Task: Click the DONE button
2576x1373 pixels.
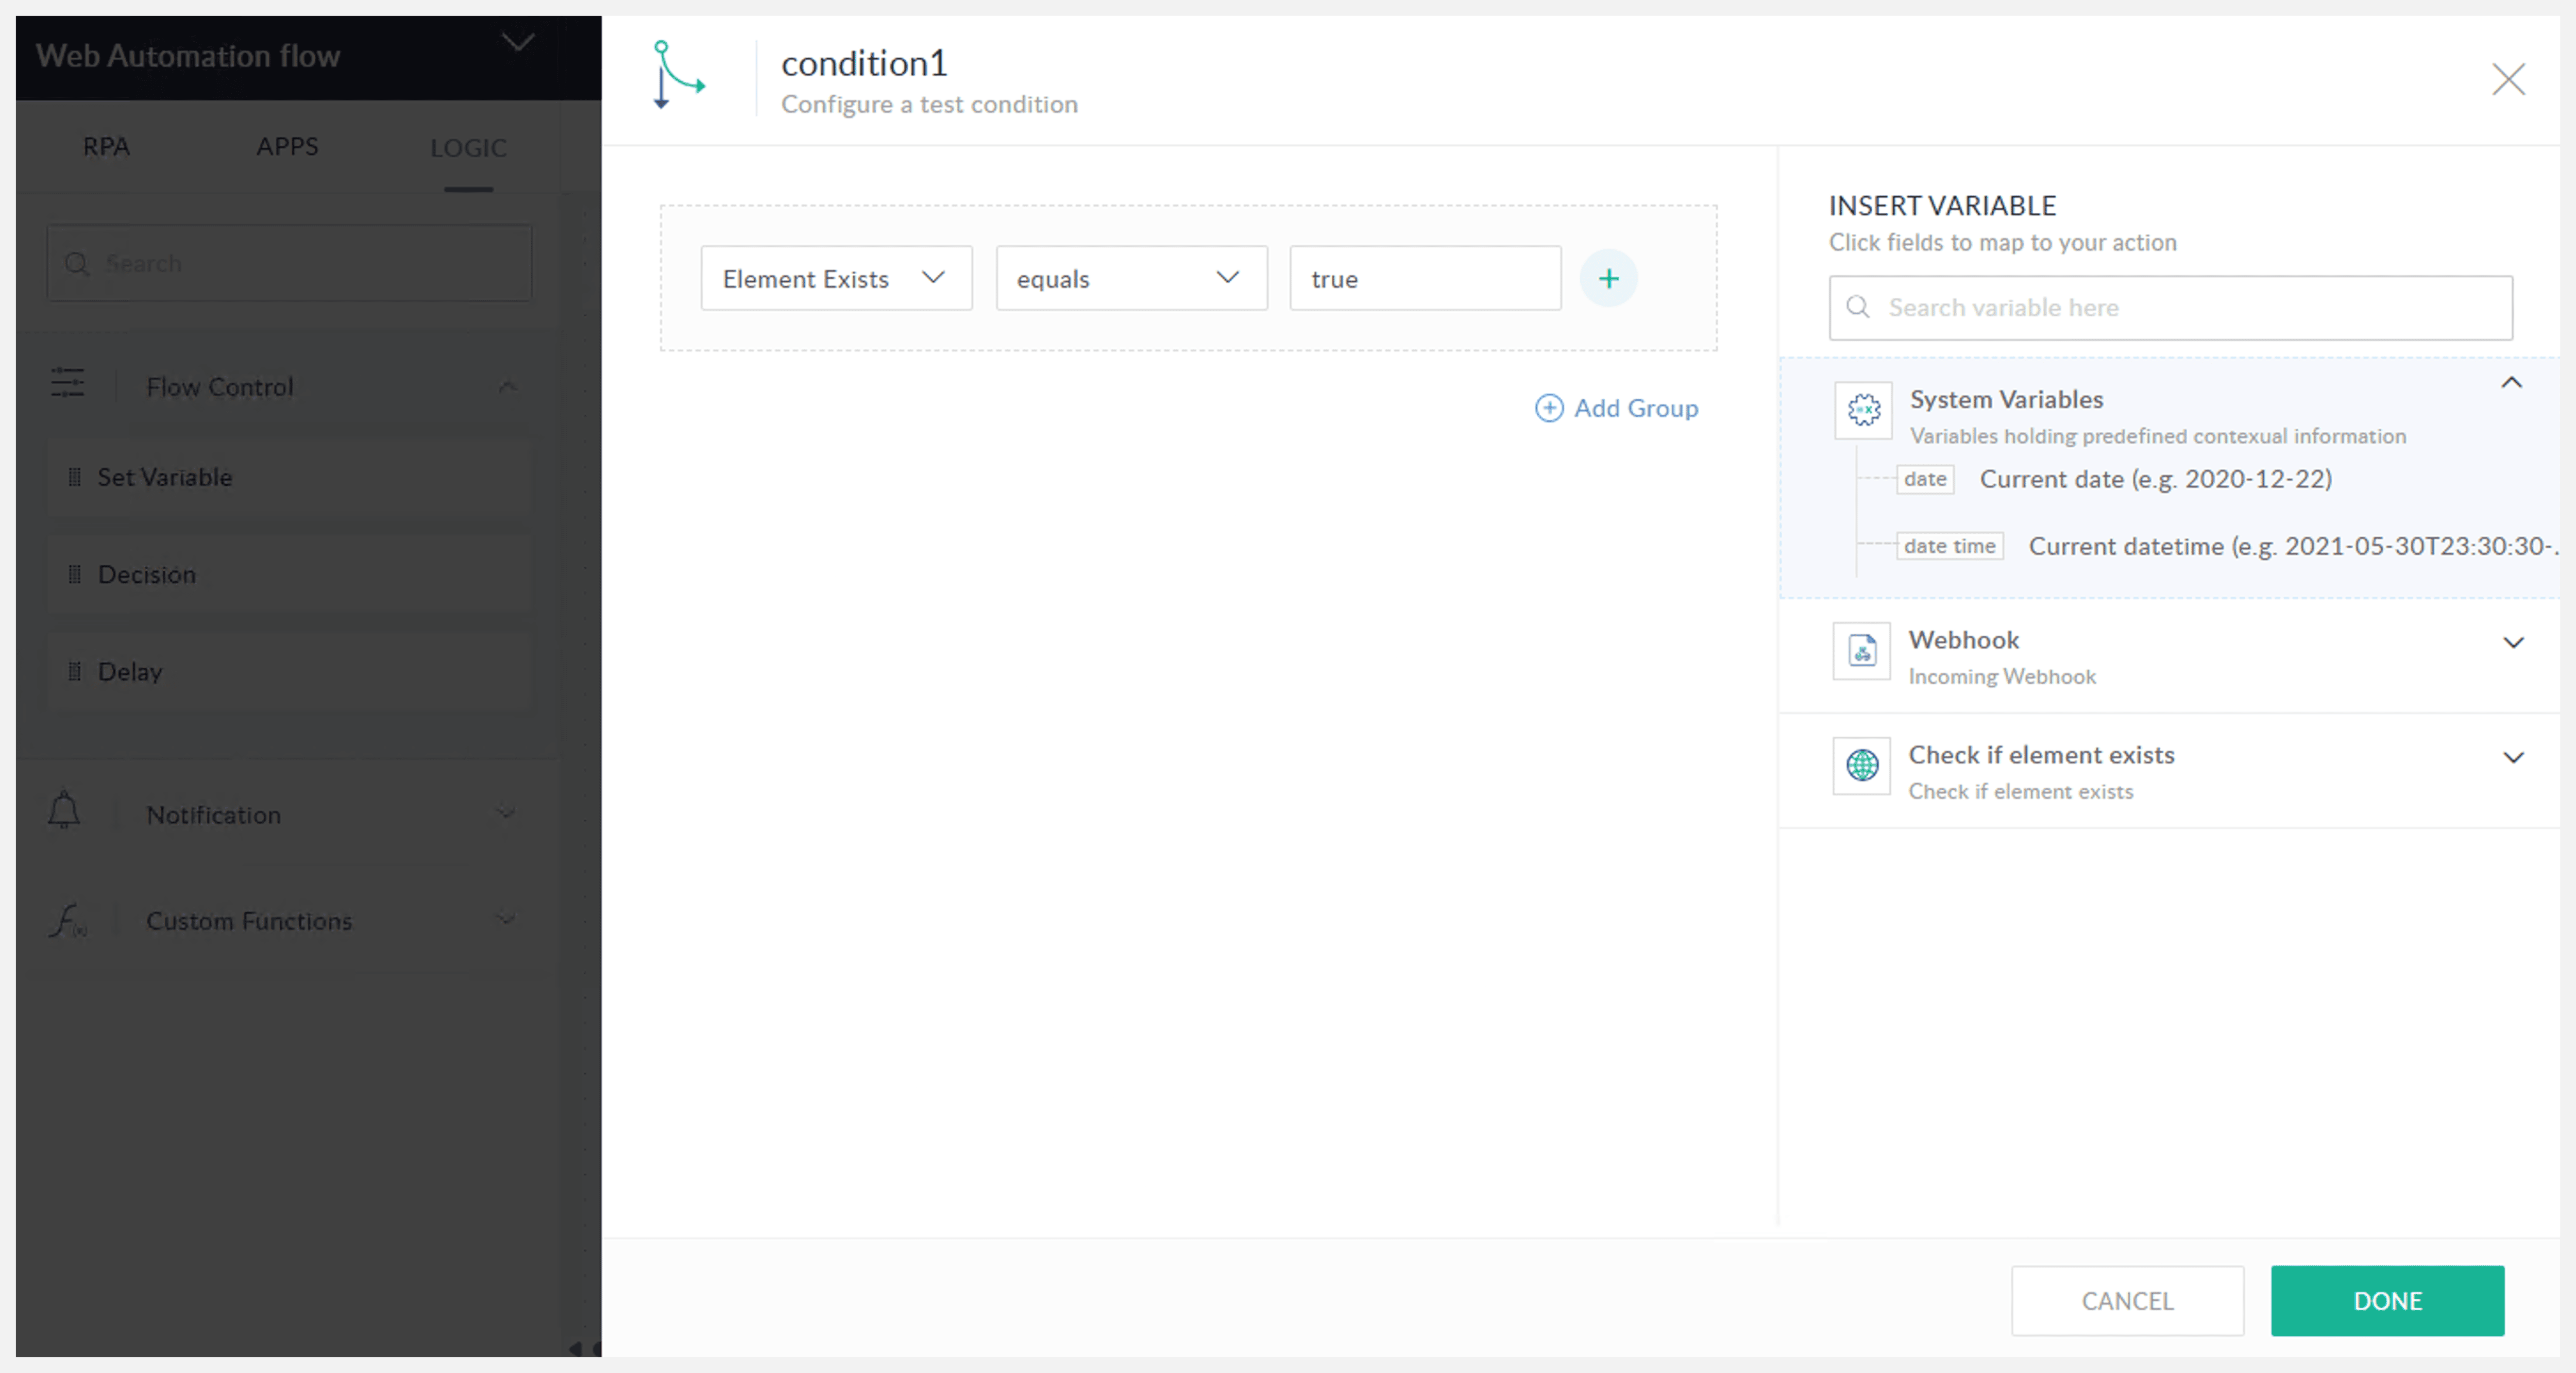Action: (2386, 1300)
